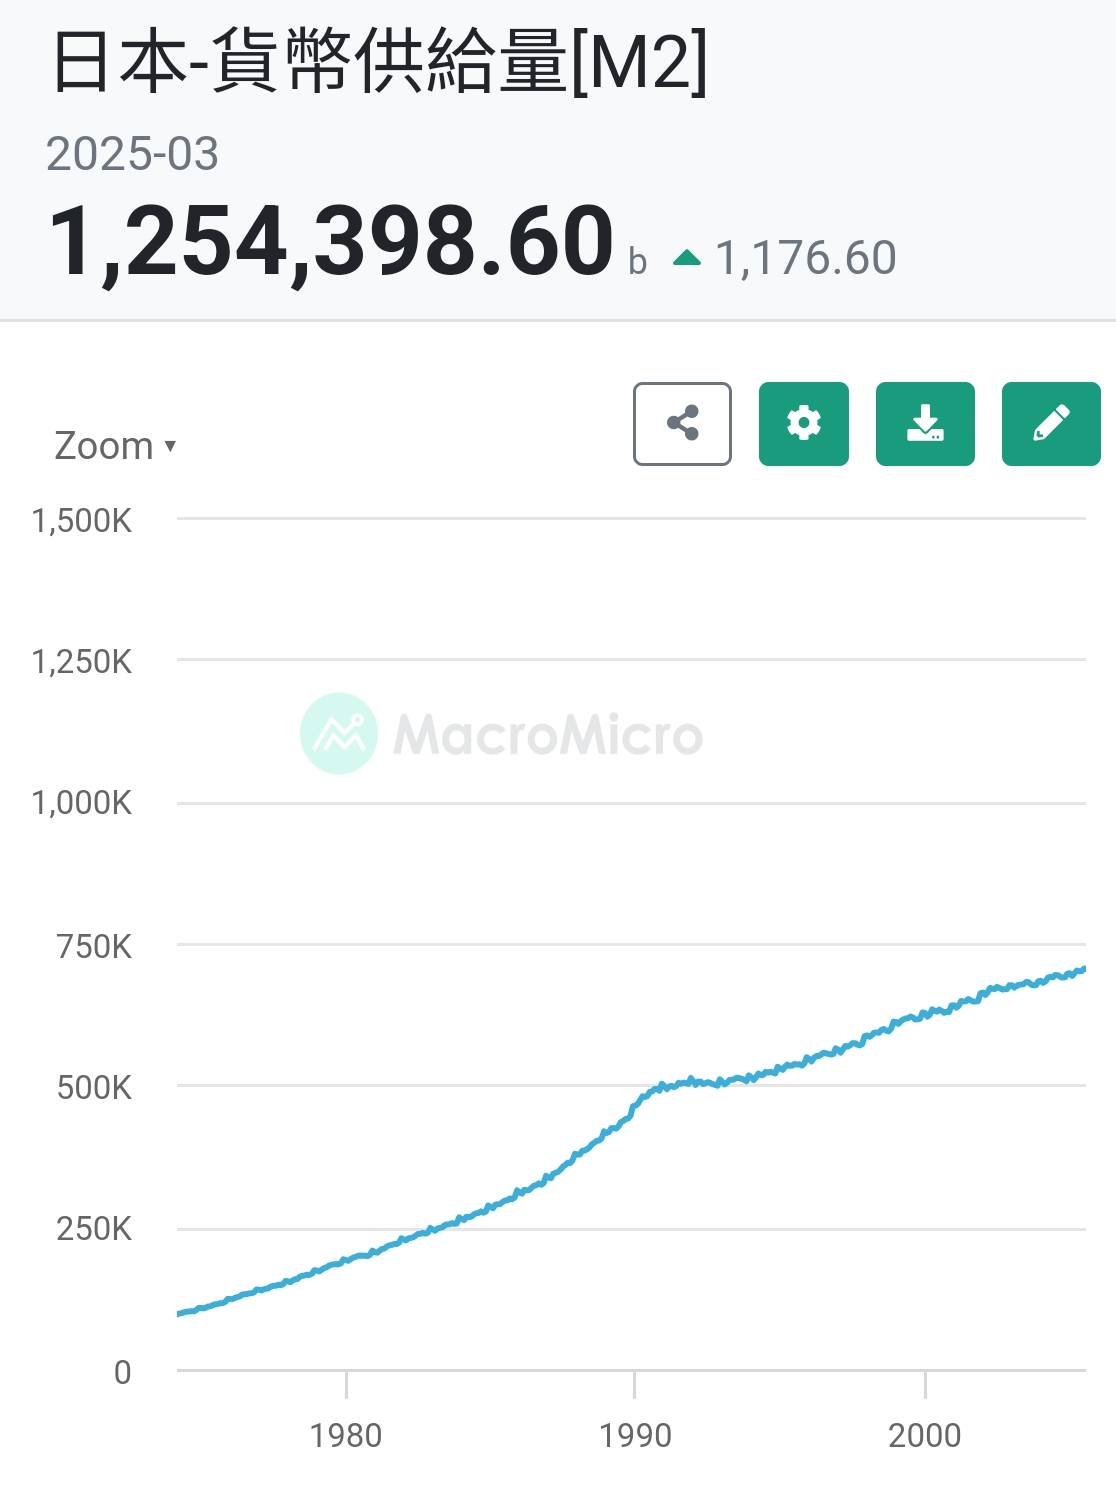The image size is (1116, 1495).
Task: Click the 1980 x-axis label
Action: [345, 1436]
